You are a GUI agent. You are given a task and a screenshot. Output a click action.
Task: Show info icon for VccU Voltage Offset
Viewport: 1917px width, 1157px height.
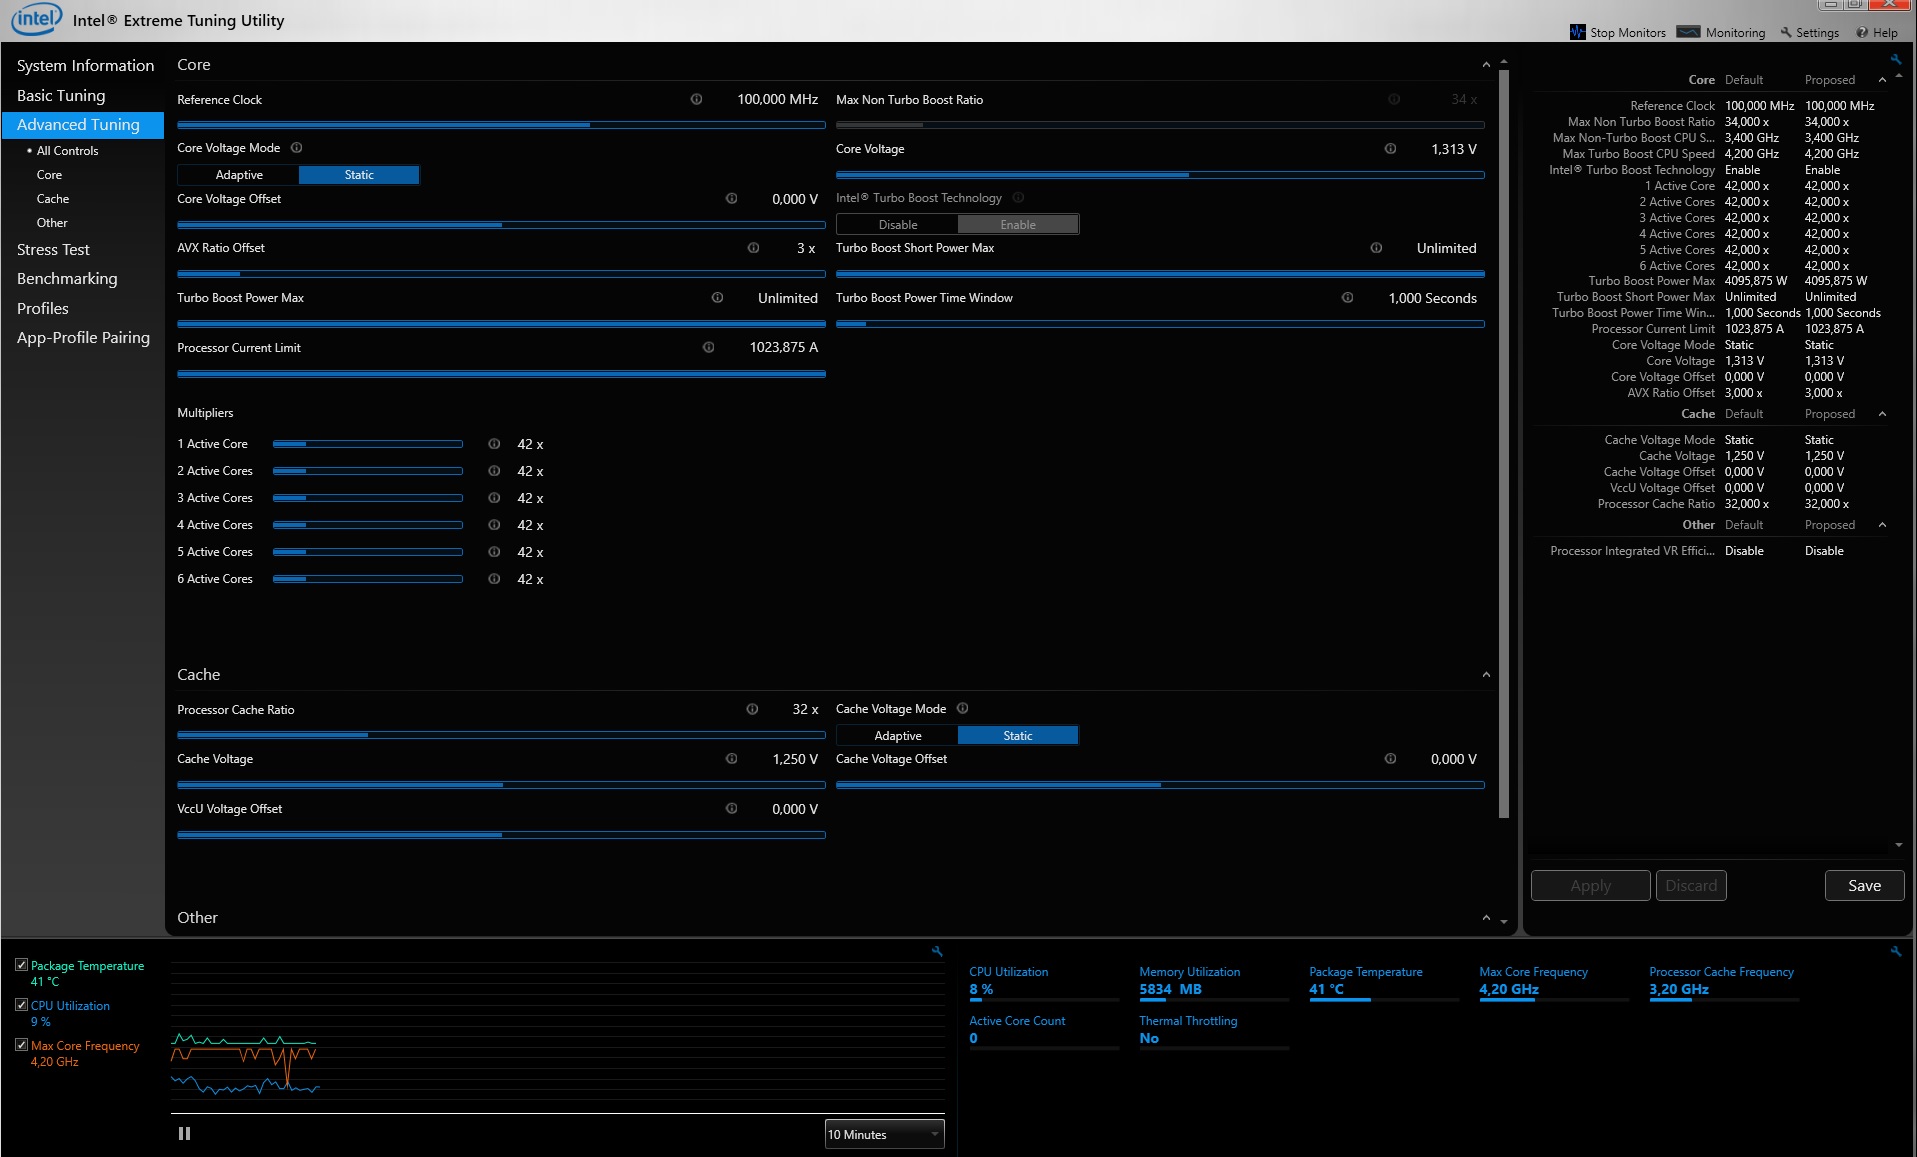[731, 808]
